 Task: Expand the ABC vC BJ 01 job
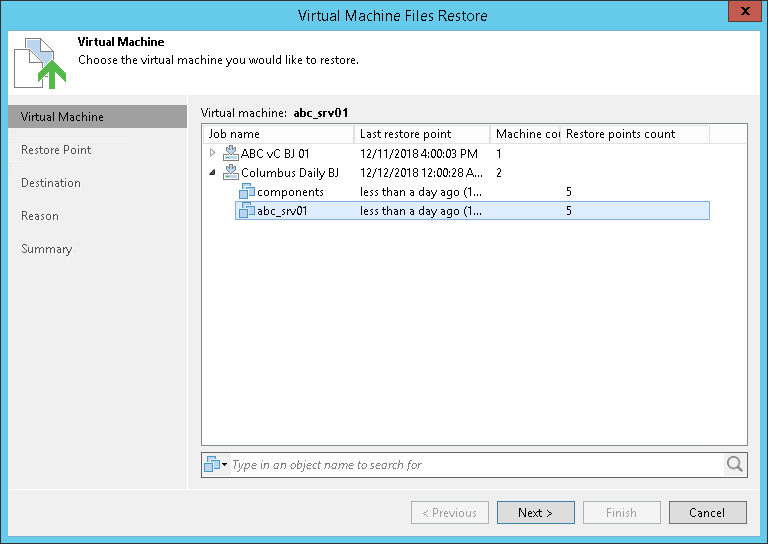coord(212,154)
